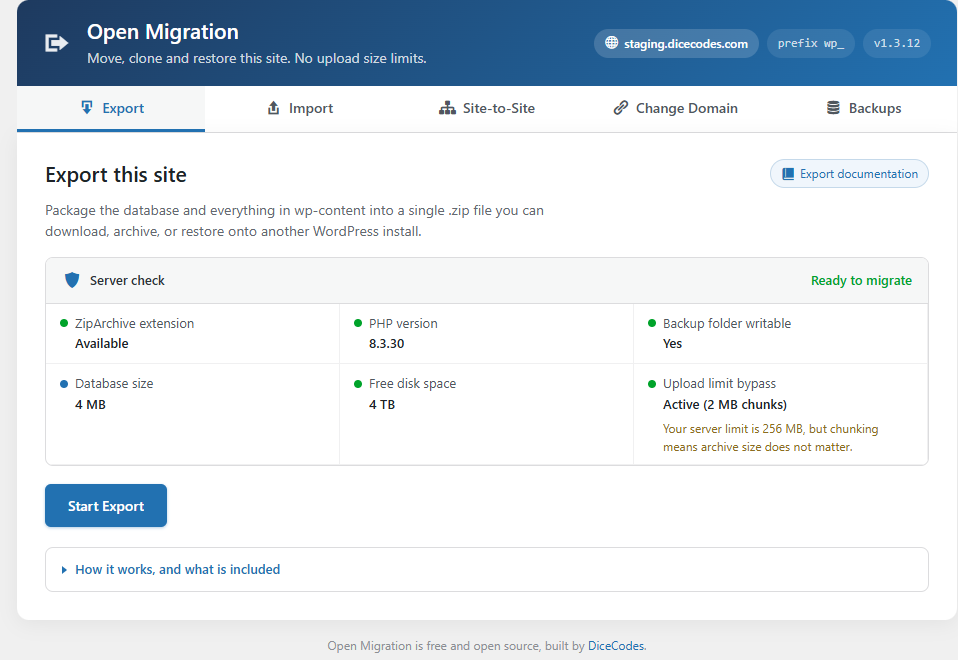958x660 pixels.
Task: Click the green dot beside ZipArchive extension
Action: (64, 323)
